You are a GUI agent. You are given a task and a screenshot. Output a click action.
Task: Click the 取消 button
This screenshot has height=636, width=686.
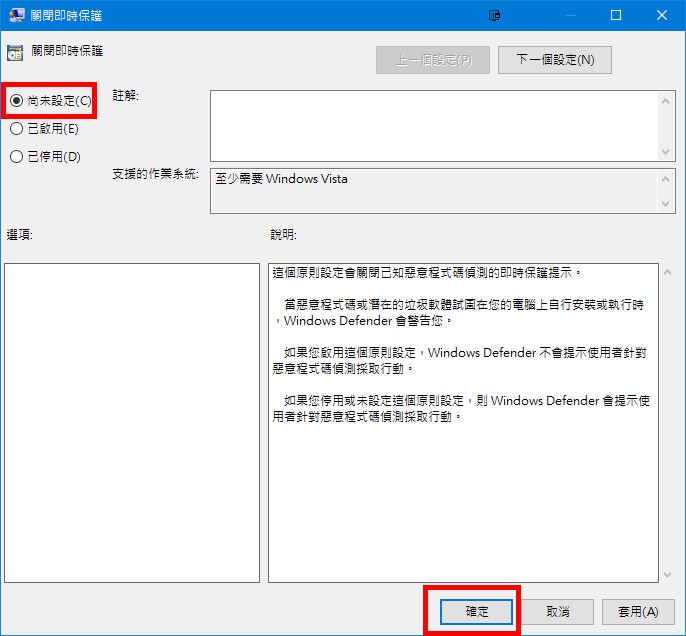(557, 612)
